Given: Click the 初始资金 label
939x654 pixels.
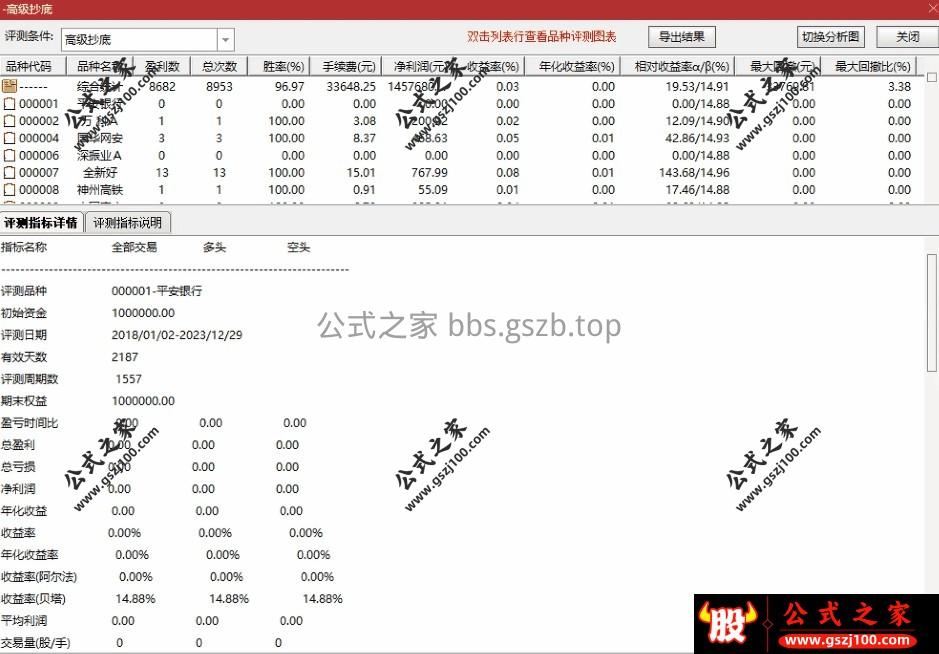Looking at the screenshot, I should (24, 313).
